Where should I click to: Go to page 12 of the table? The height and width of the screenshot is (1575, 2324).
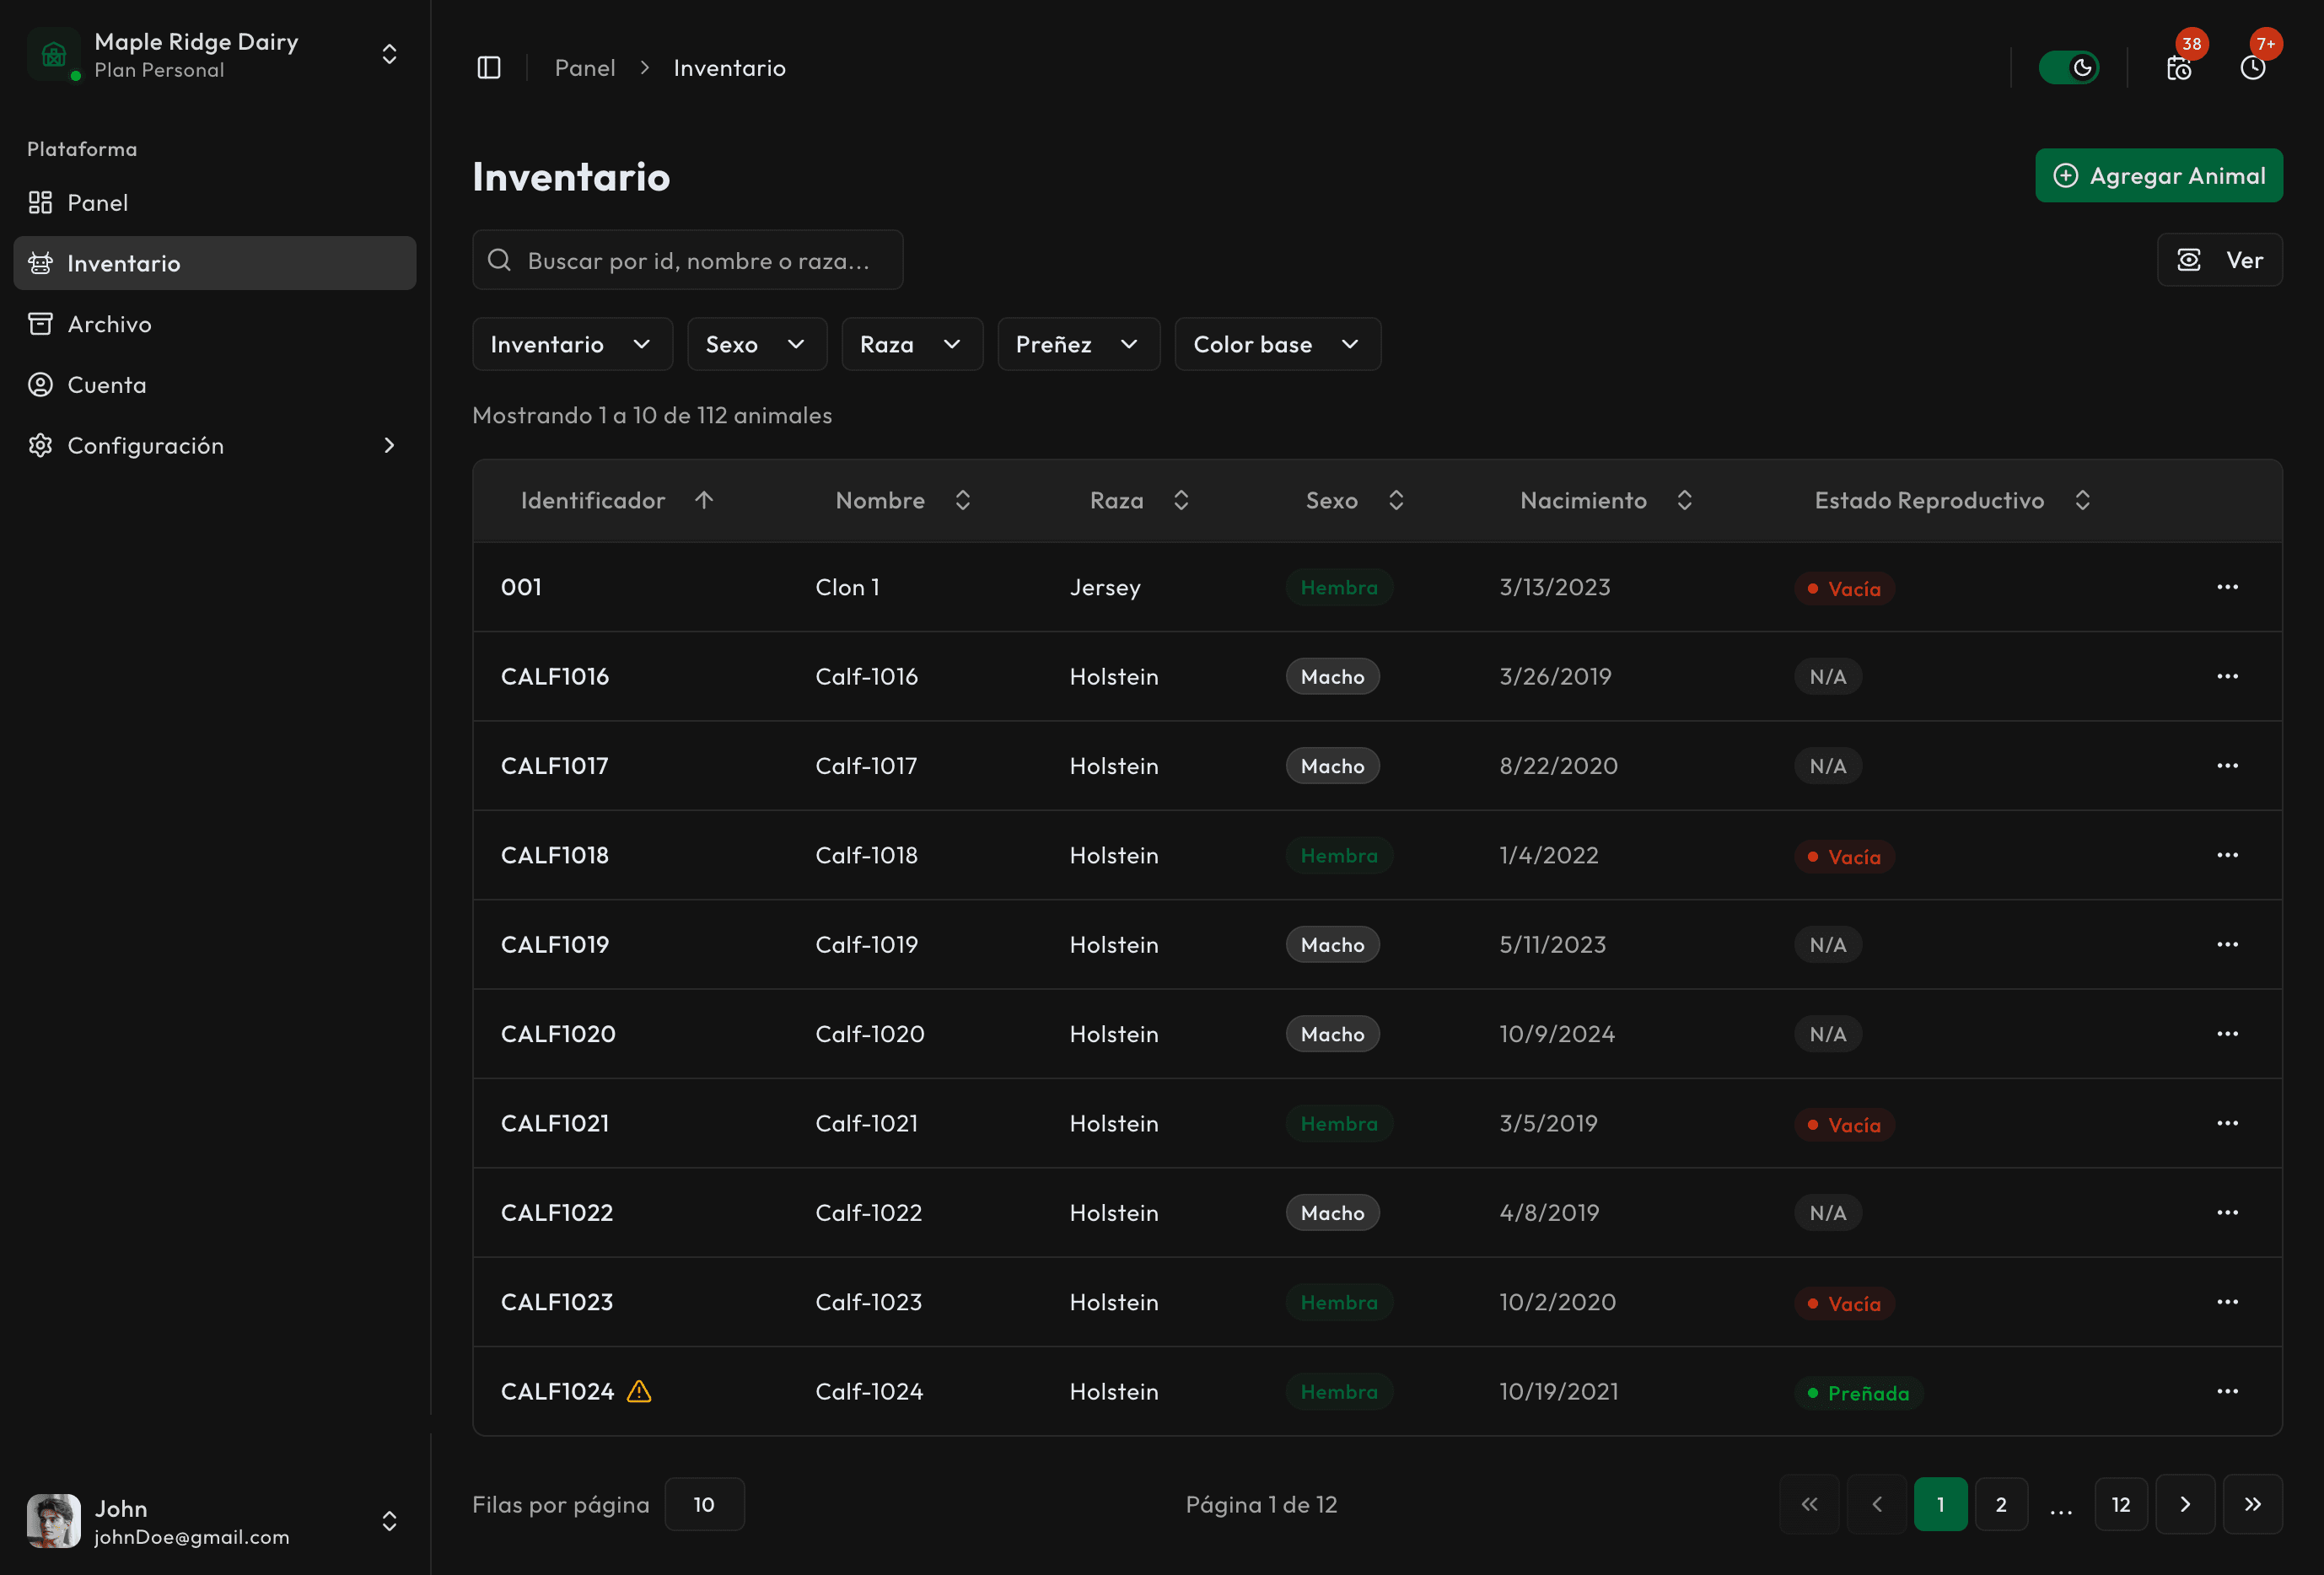pyautogui.click(x=2120, y=1504)
